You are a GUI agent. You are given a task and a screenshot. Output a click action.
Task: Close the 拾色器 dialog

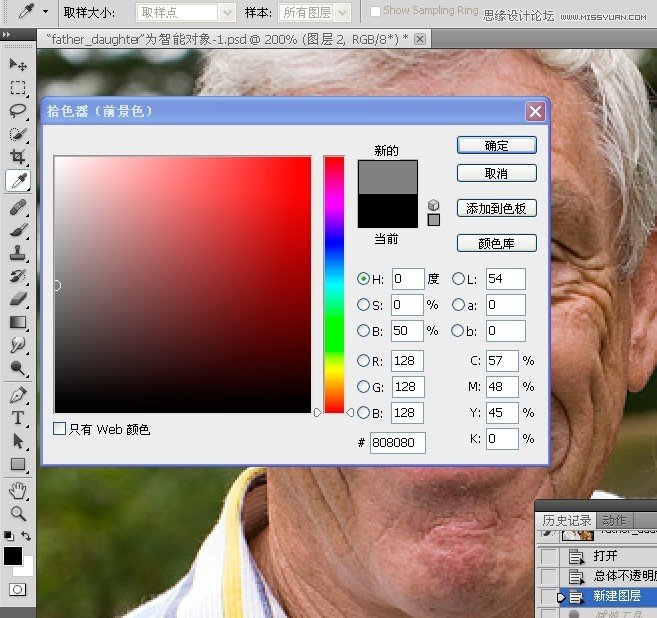pyautogui.click(x=535, y=111)
